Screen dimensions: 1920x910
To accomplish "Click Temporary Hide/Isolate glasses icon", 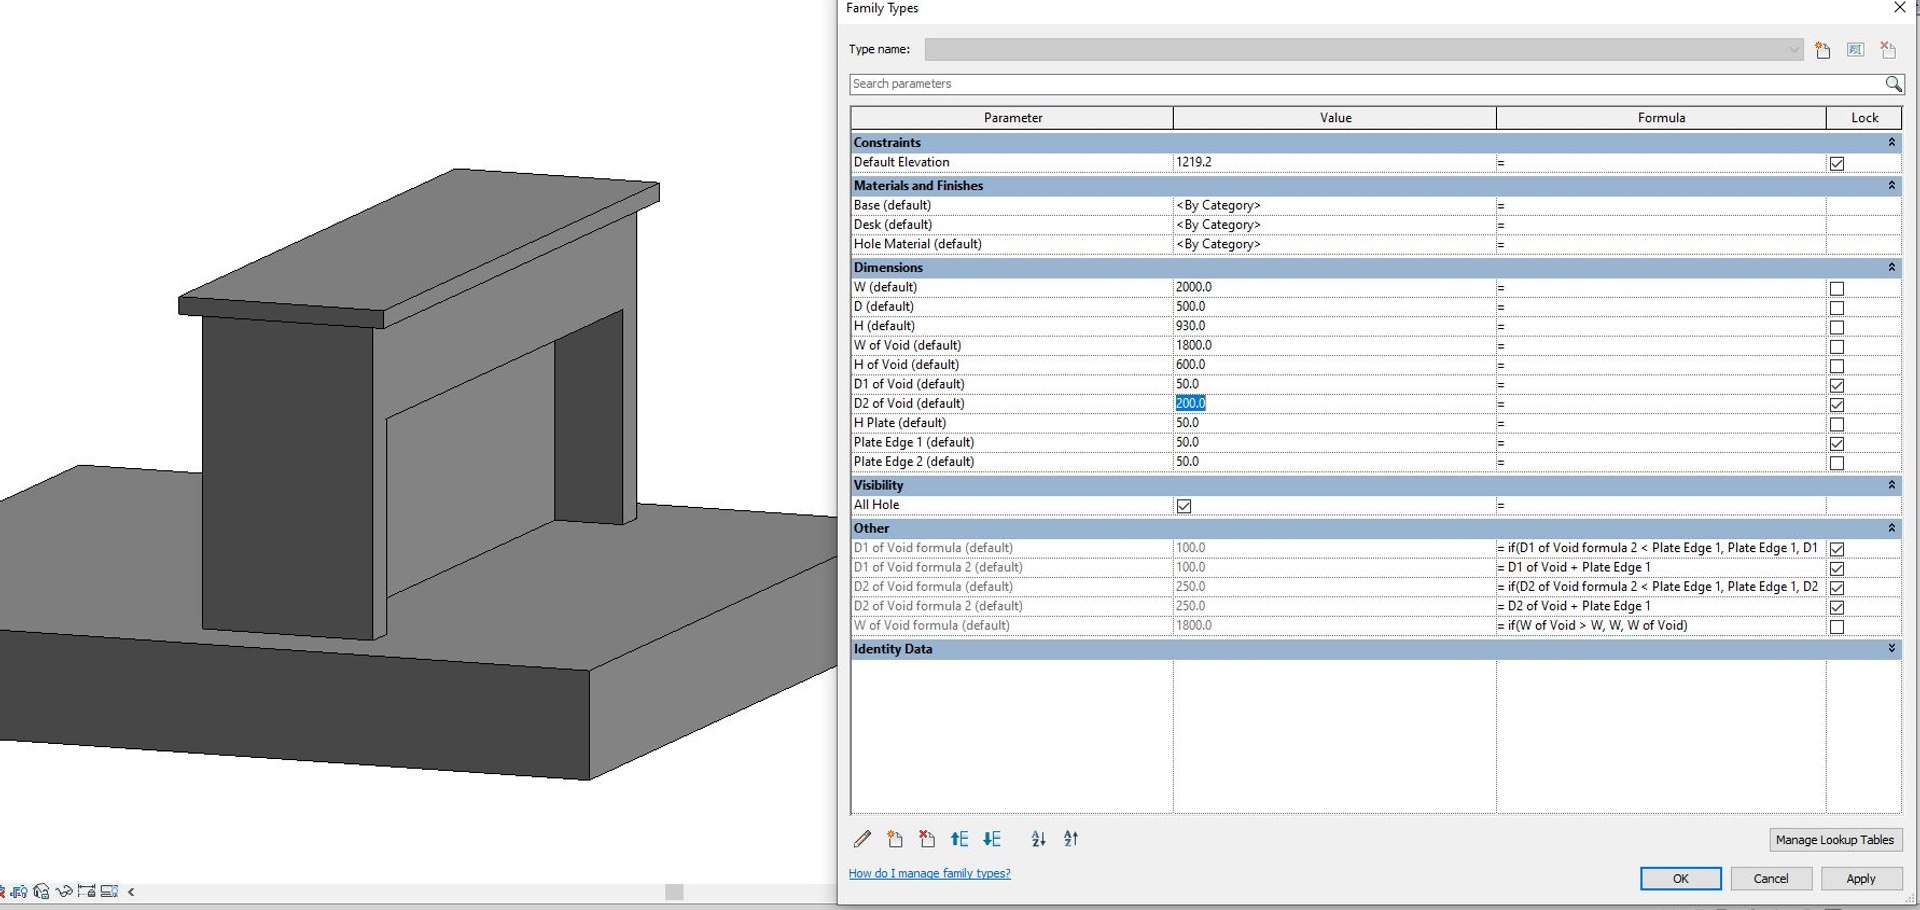I will [x=64, y=891].
